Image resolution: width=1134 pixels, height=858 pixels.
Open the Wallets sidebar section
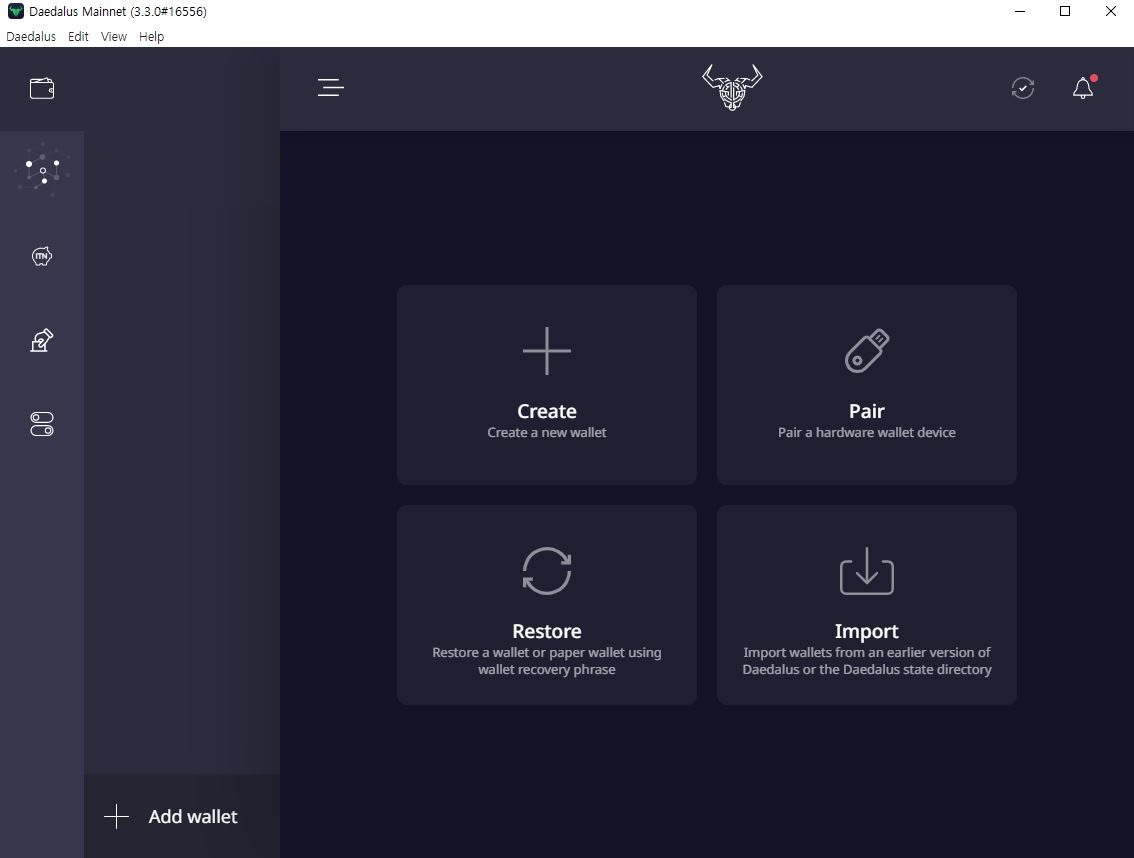tap(42, 89)
